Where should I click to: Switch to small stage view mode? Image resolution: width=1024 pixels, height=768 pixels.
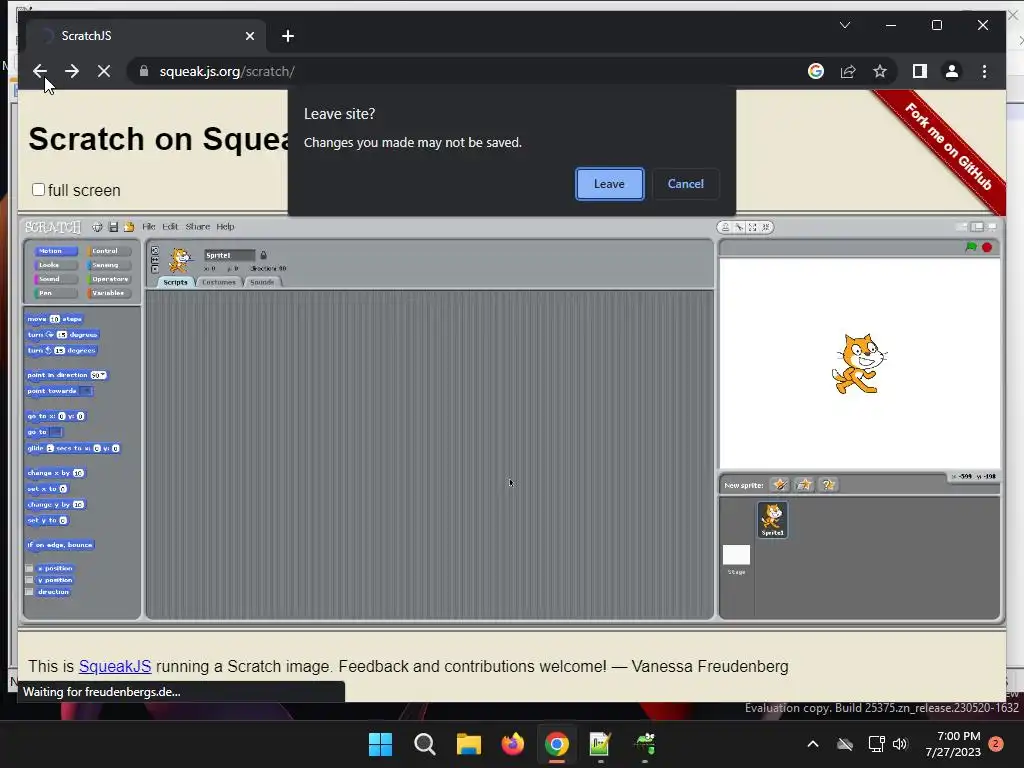click(962, 227)
